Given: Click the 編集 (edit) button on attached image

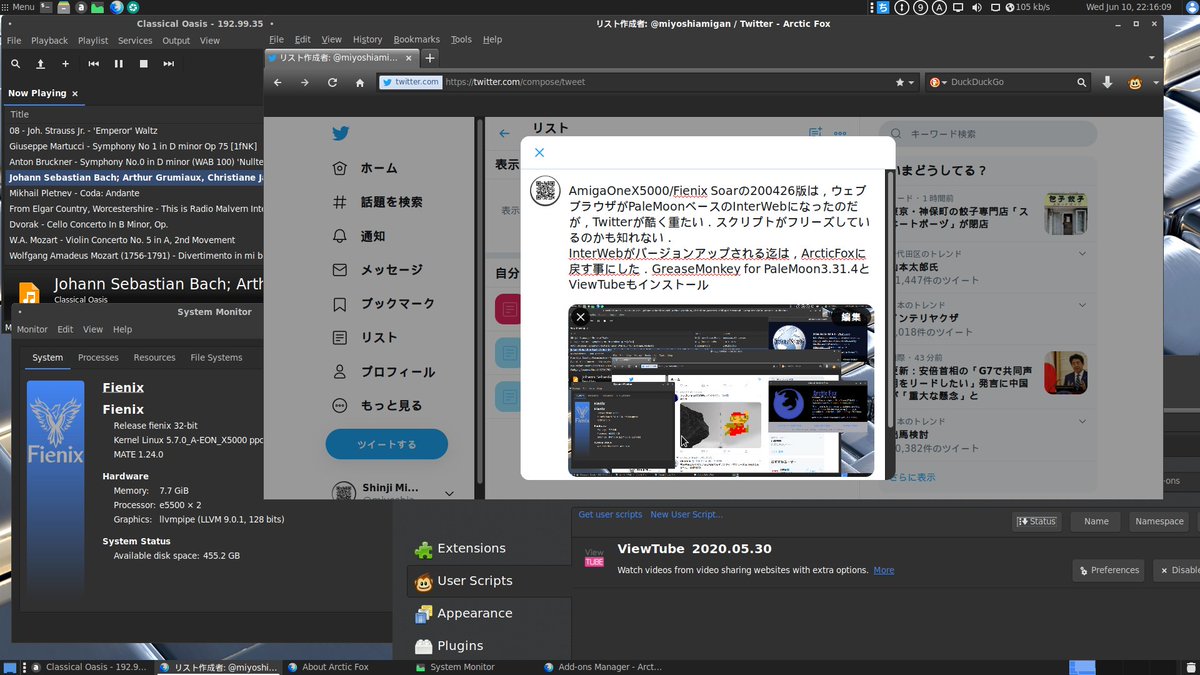Looking at the screenshot, I should [x=850, y=317].
